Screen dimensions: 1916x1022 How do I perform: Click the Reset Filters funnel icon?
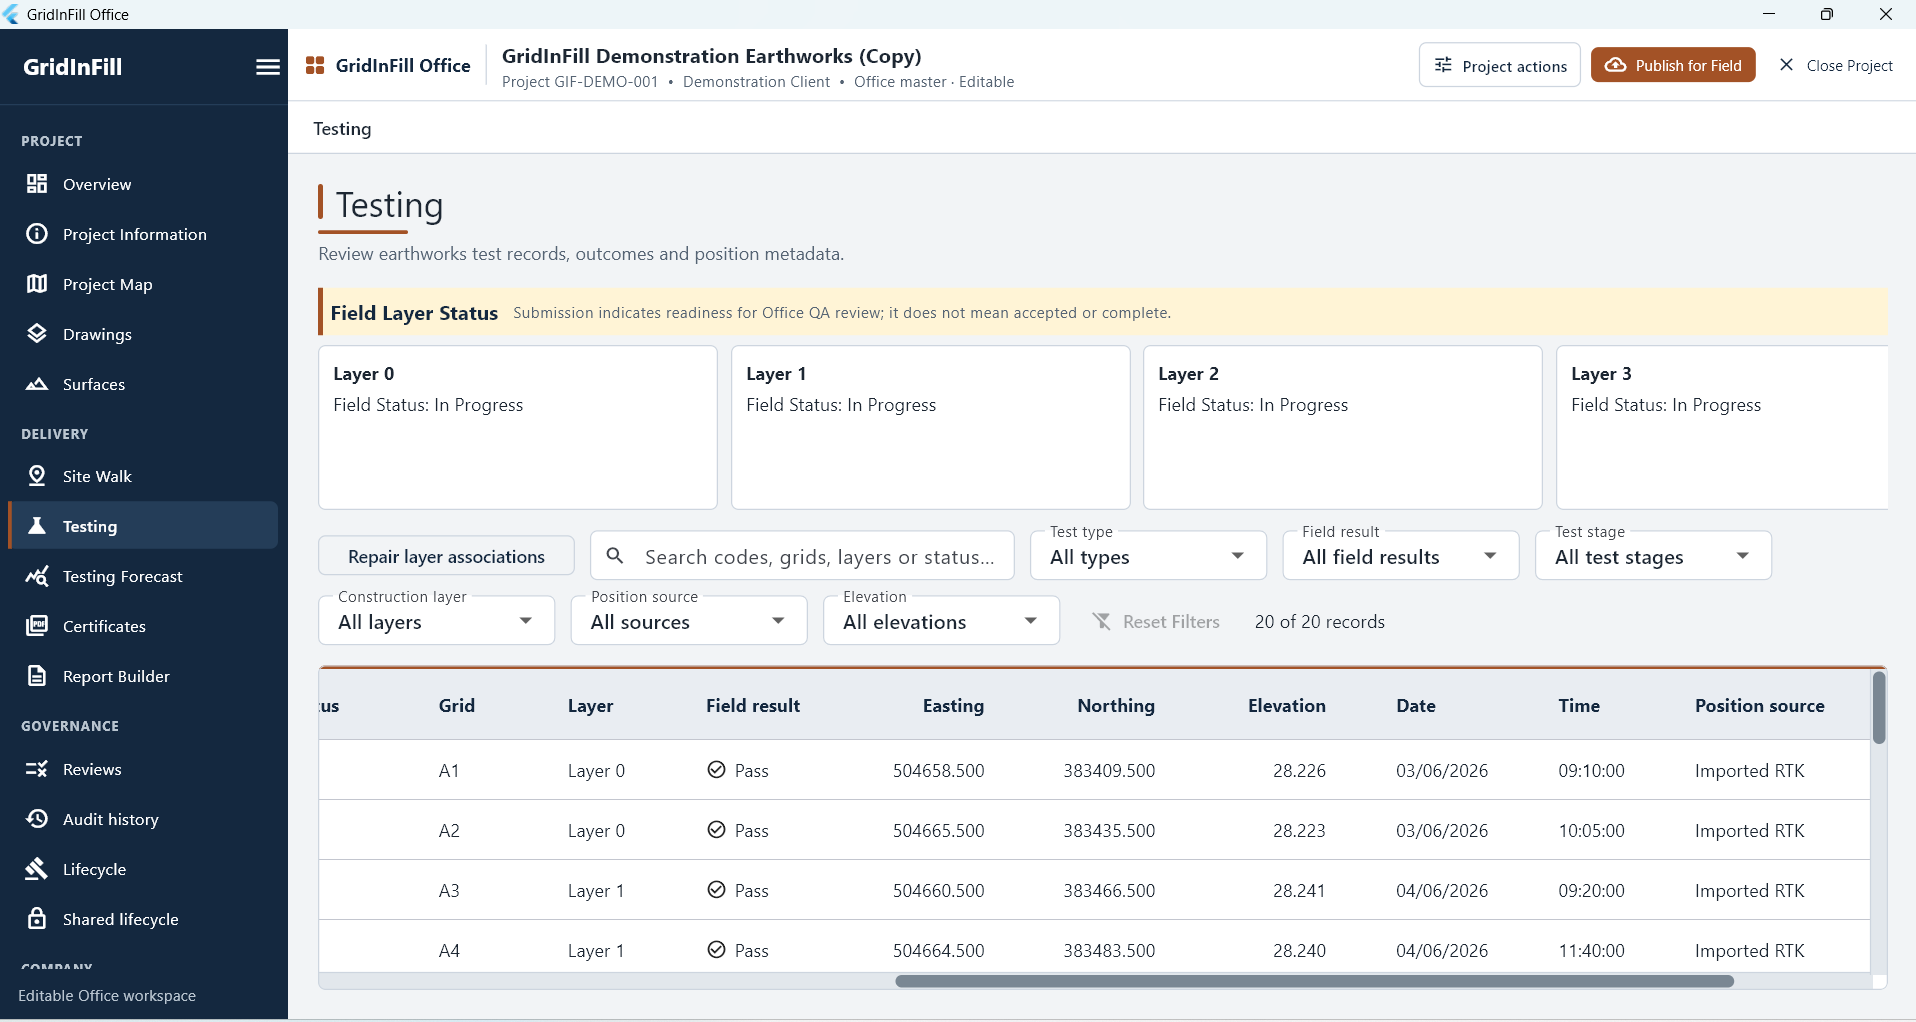[x=1102, y=622]
